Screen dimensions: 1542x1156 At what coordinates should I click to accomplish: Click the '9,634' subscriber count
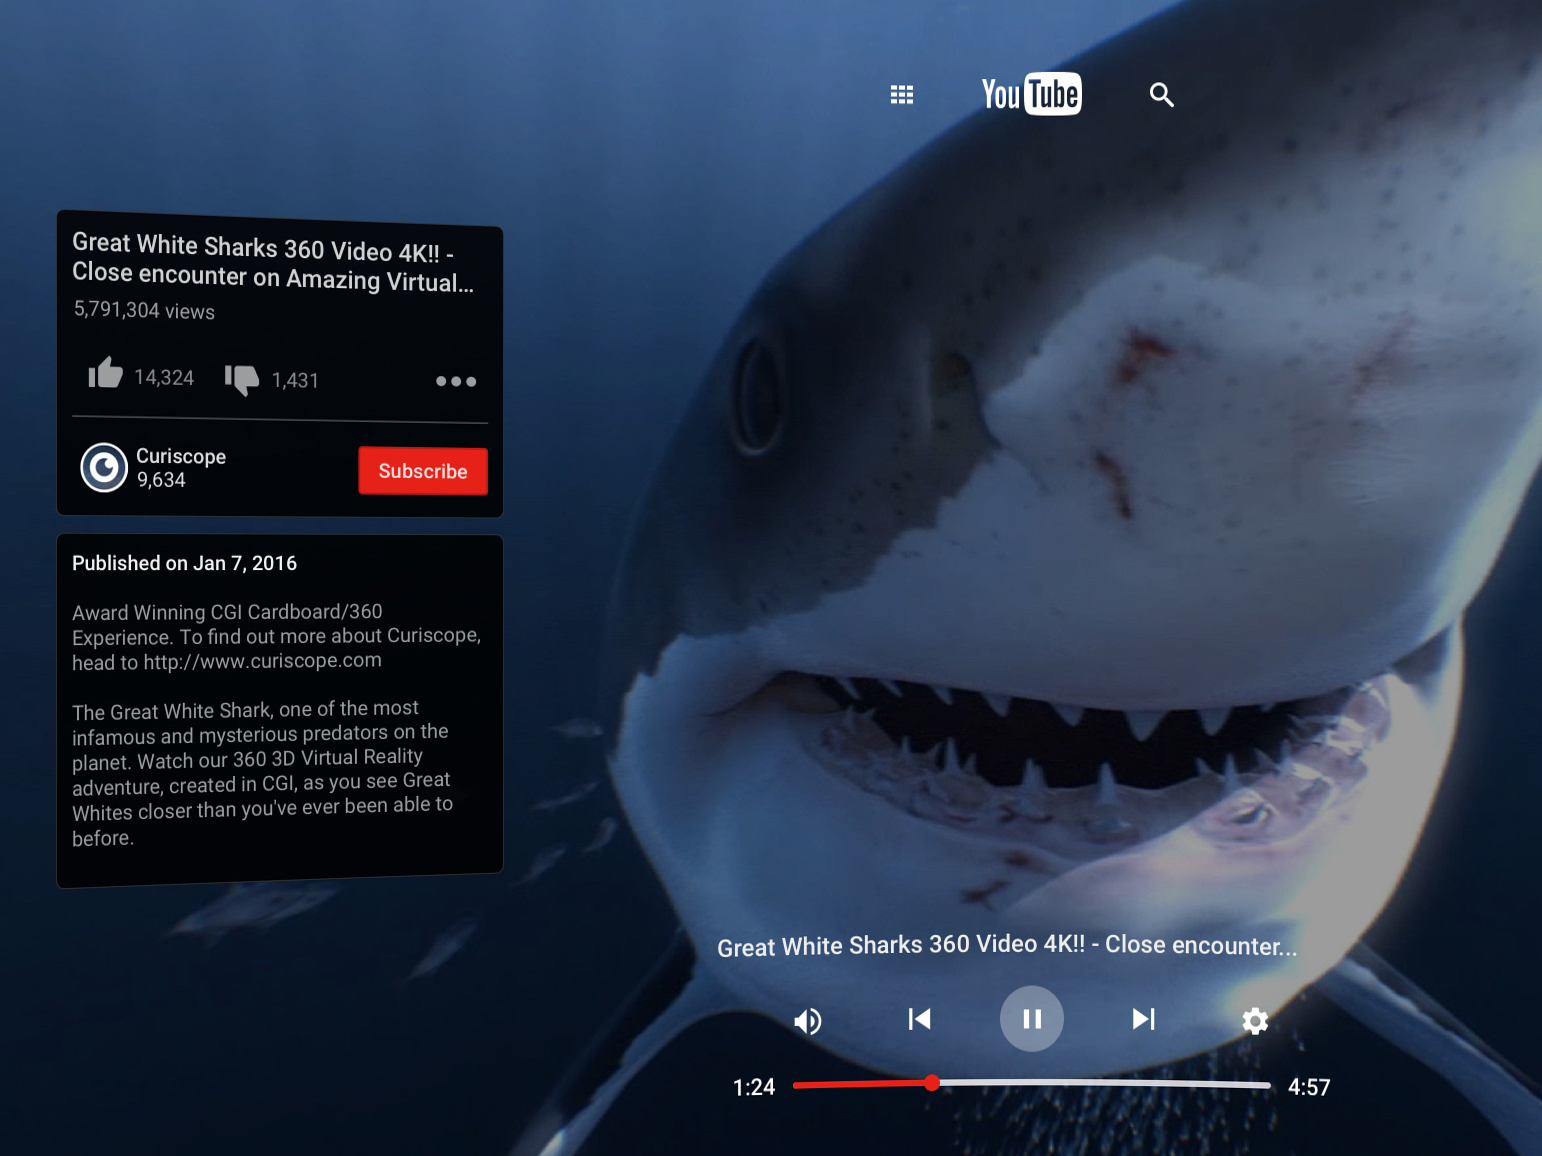click(161, 480)
